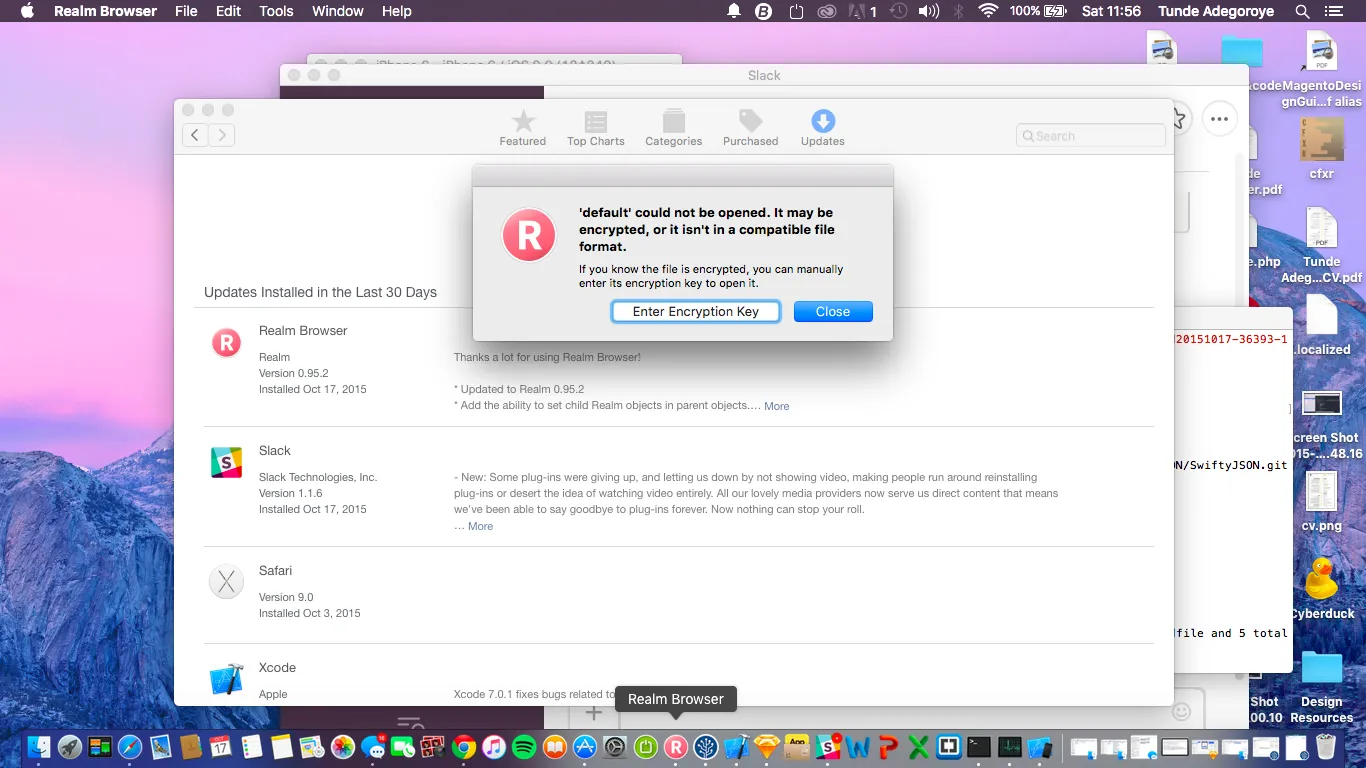1366x768 pixels.
Task: Open the Wi-Fi menu
Action: tap(988, 11)
